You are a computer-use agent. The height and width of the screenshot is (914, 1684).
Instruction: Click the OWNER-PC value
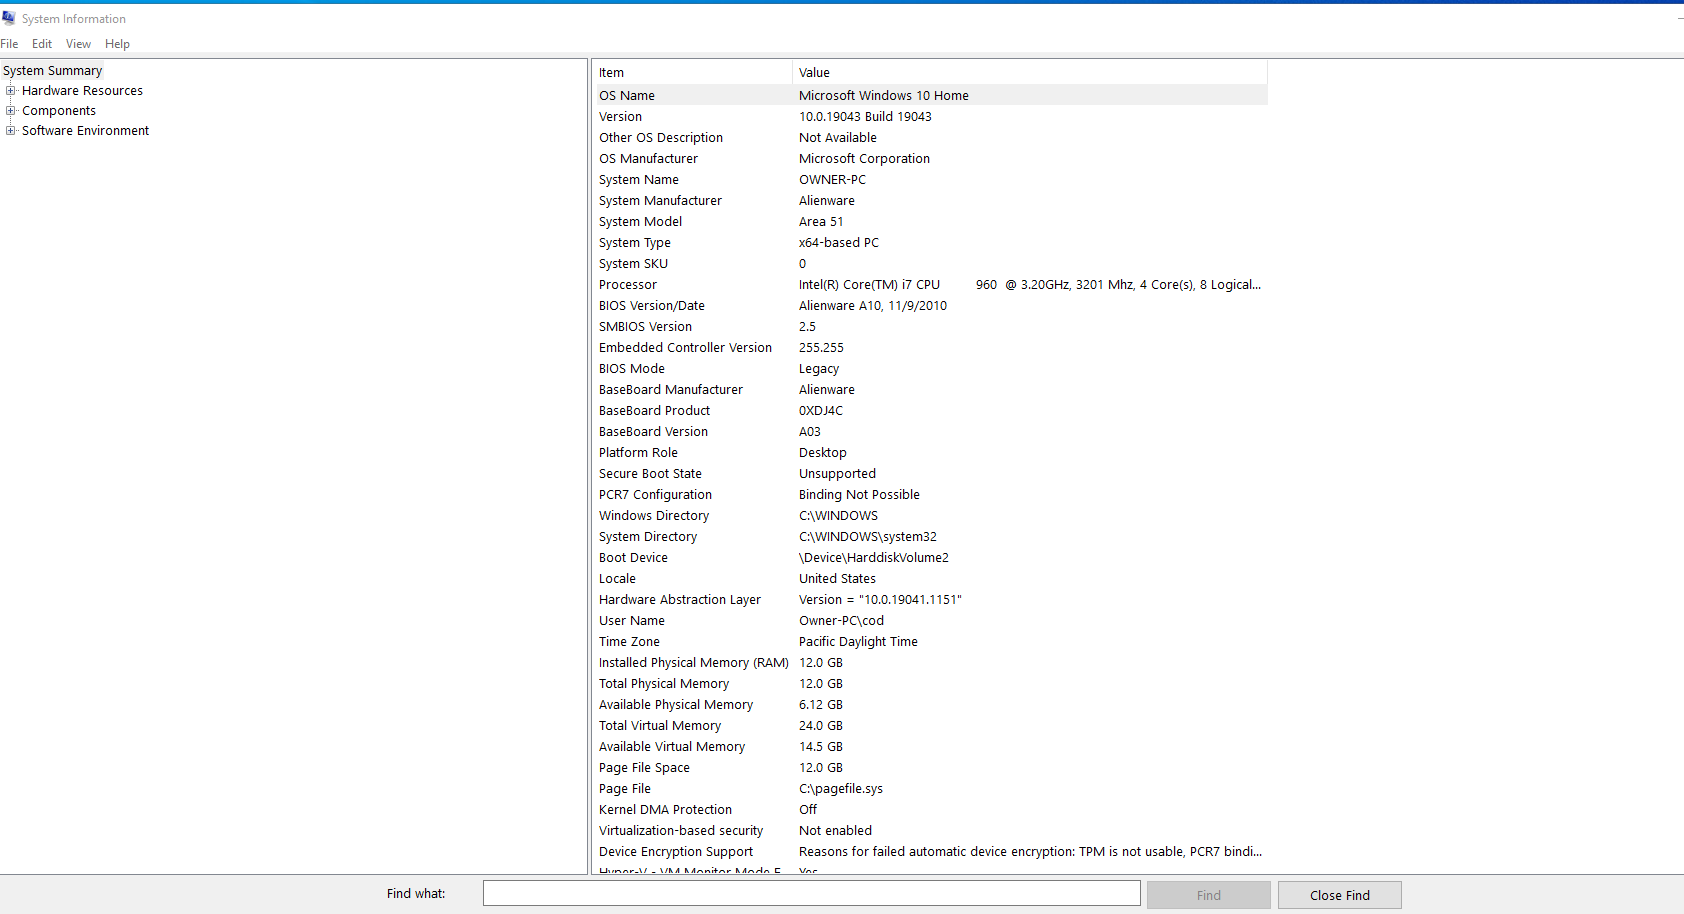pos(832,180)
